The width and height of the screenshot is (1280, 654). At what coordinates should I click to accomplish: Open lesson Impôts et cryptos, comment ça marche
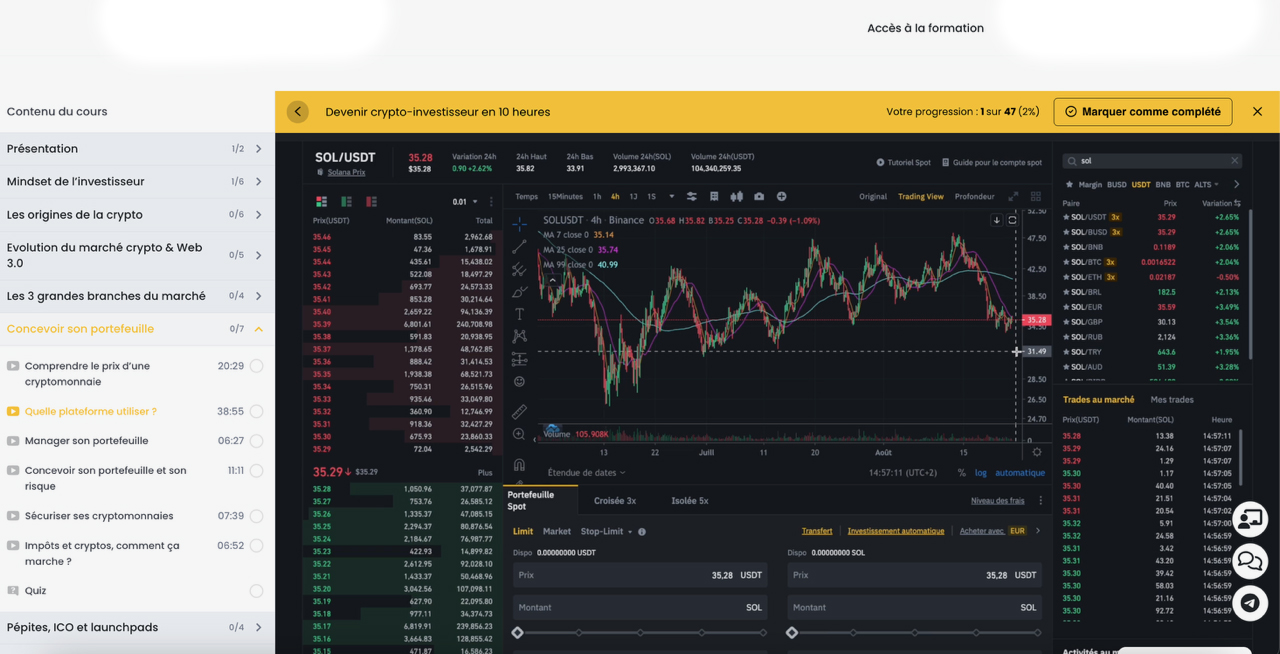click(102, 553)
